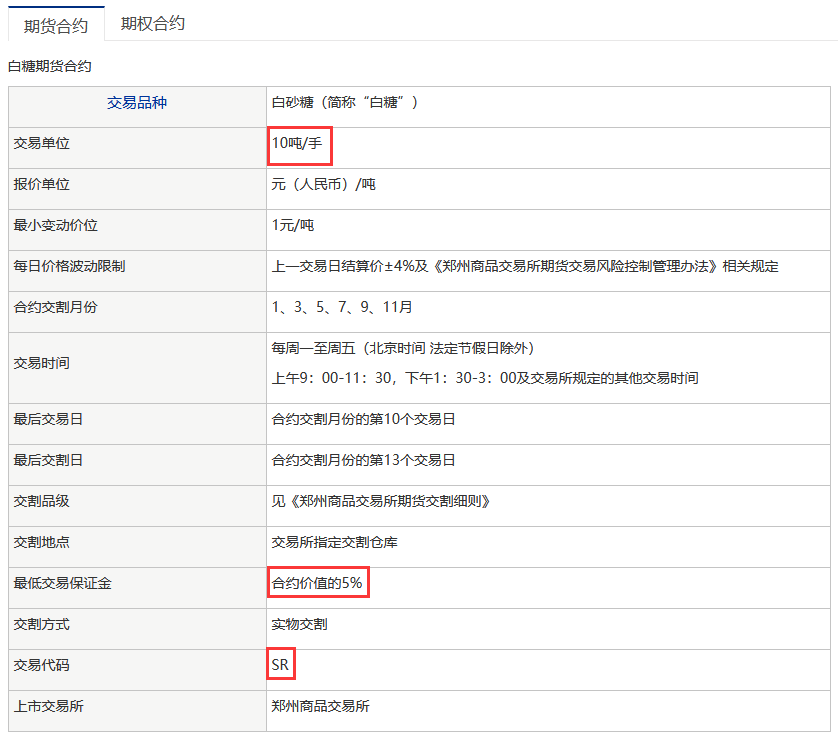This screenshot has height=737, width=838.
Task: Select the 实物交割 delivery method value
Action: coord(299,624)
